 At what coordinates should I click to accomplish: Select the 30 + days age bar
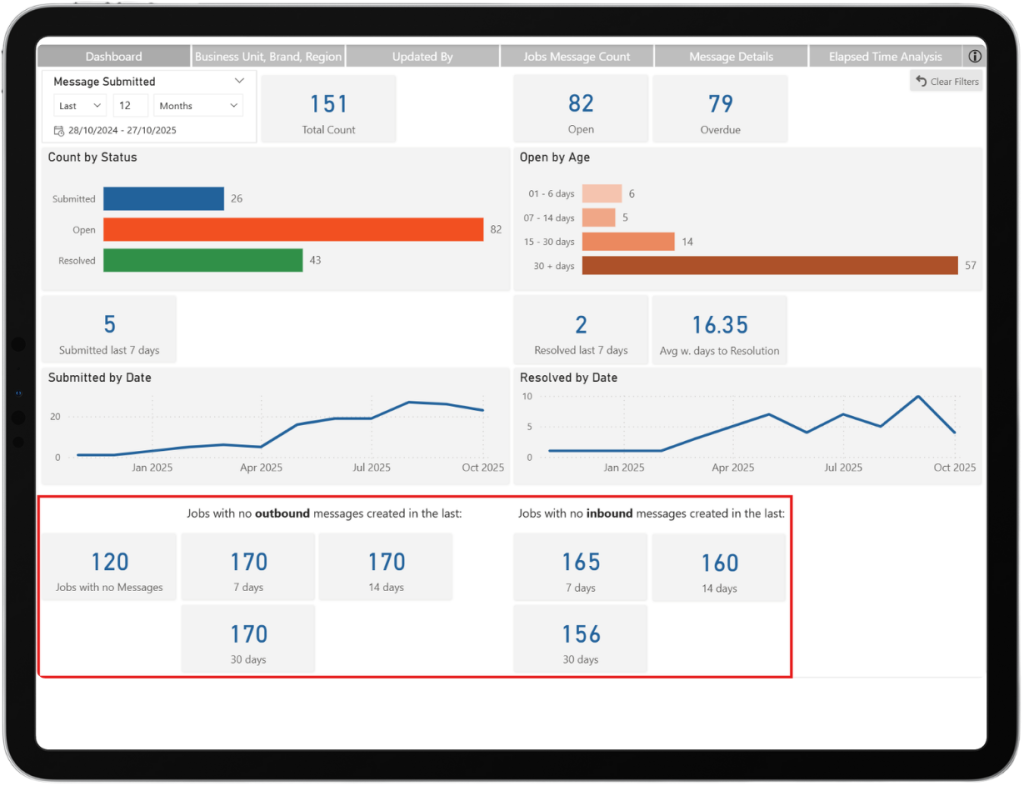pyautogui.click(x=770, y=265)
